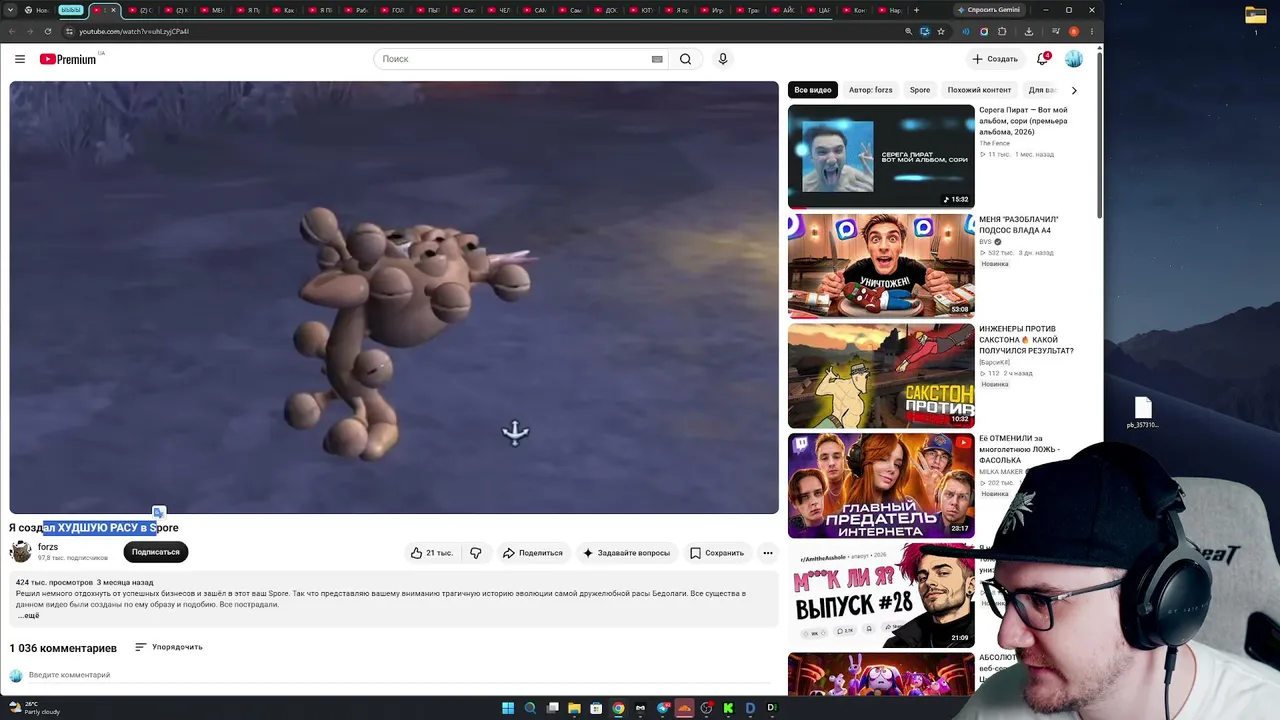Open Chrome extensions puzzle icon
The height and width of the screenshot is (720, 1280).
coord(1003,31)
